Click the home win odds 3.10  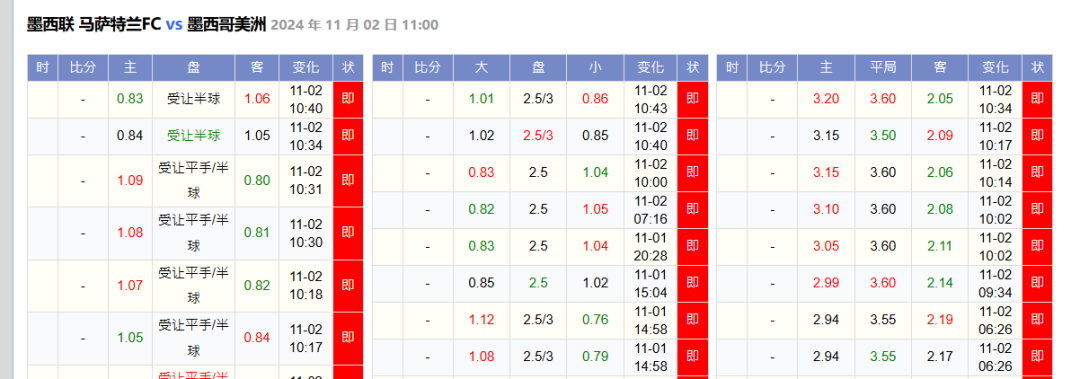826,209
